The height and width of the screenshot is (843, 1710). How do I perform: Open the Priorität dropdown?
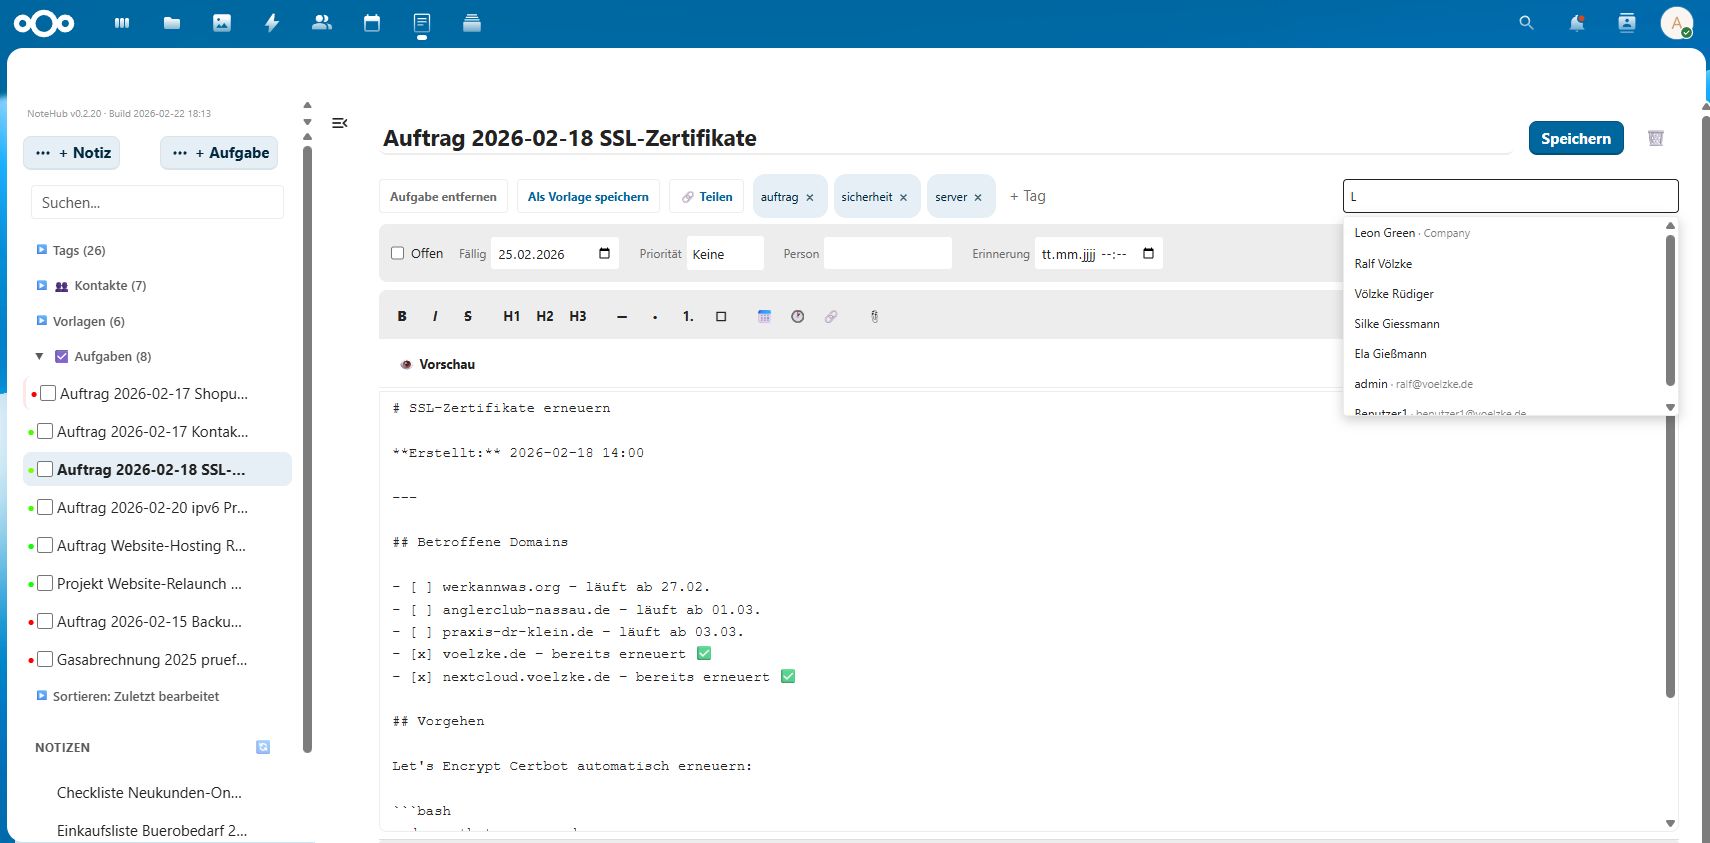point(726,254)
